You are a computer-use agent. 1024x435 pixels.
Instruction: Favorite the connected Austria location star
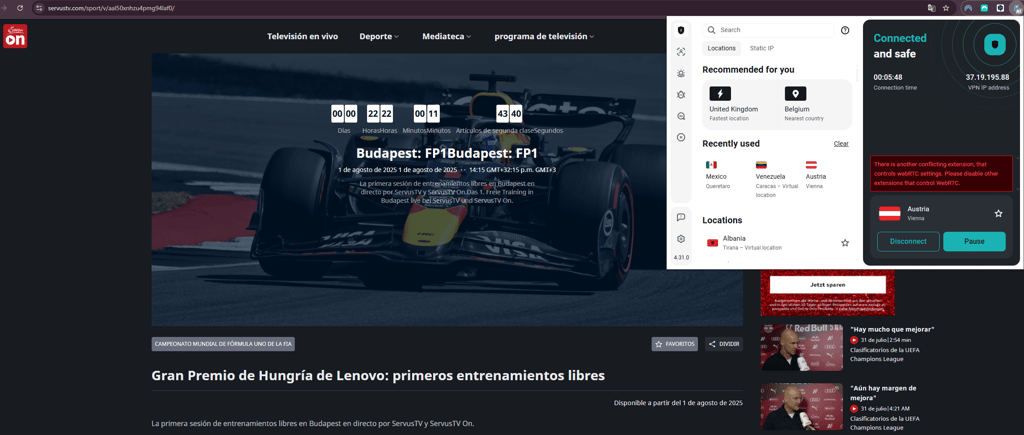[998, 214]
